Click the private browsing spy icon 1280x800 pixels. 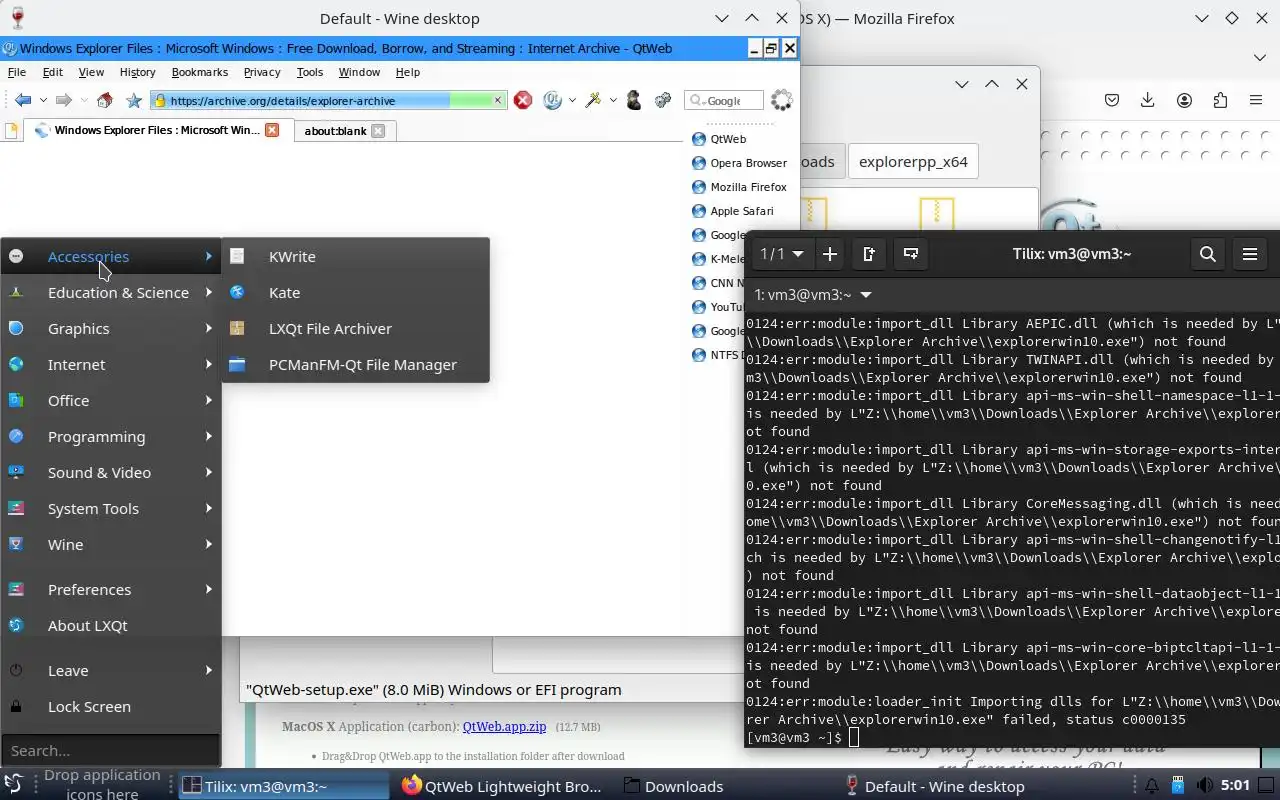click(633, 100)
